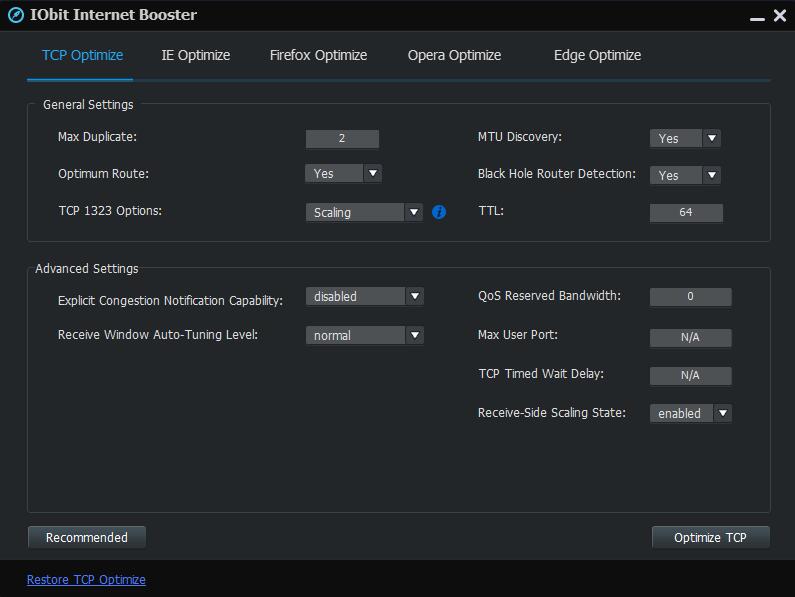
Task: Click the 'Advanced Settings' group heading
Action: (87, 268)
